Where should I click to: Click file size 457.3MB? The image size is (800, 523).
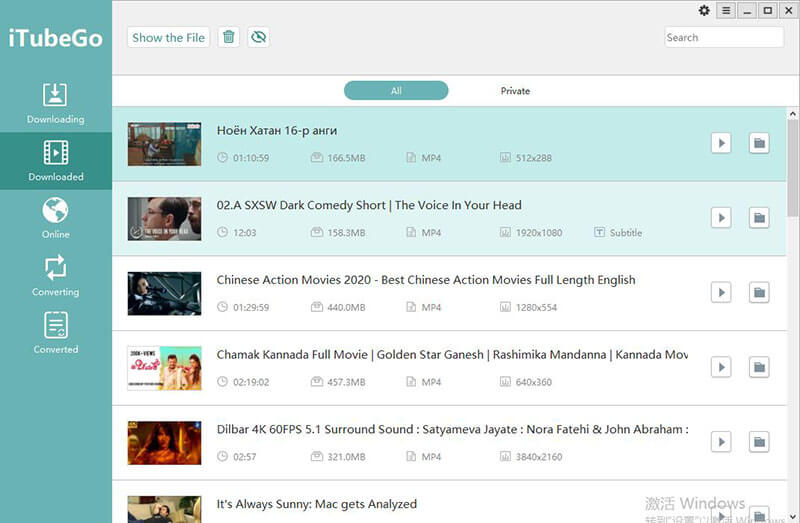[346, 382]
